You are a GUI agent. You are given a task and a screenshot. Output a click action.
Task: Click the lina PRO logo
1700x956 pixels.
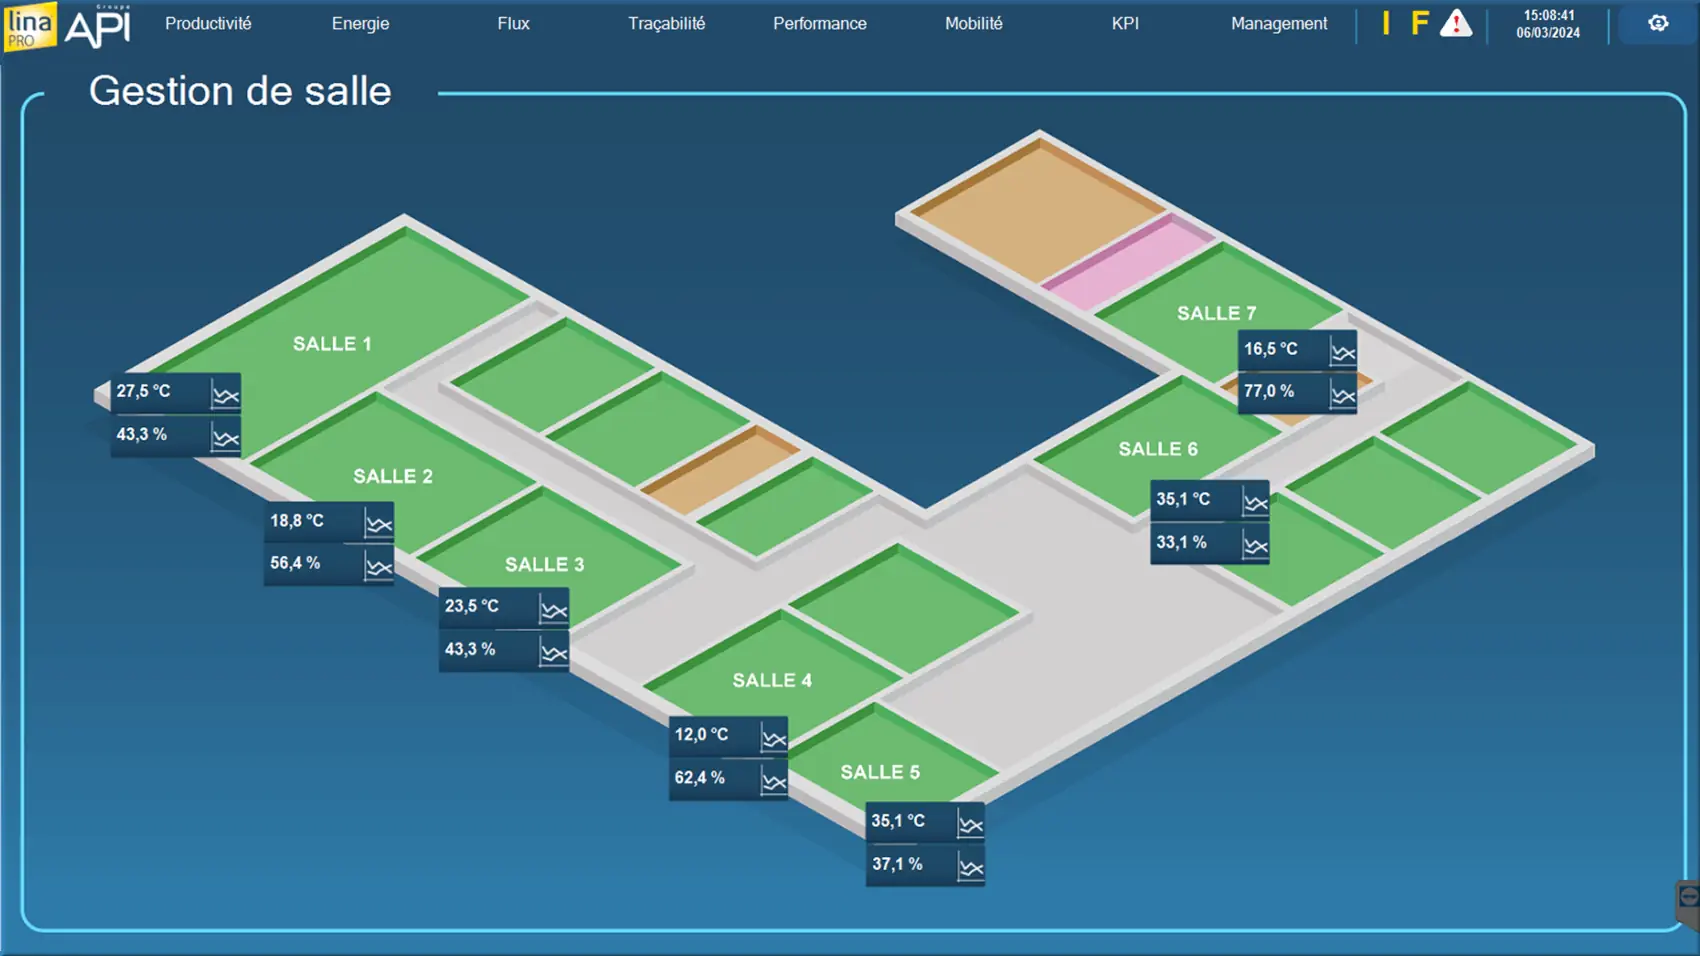[x=30, y=25]
